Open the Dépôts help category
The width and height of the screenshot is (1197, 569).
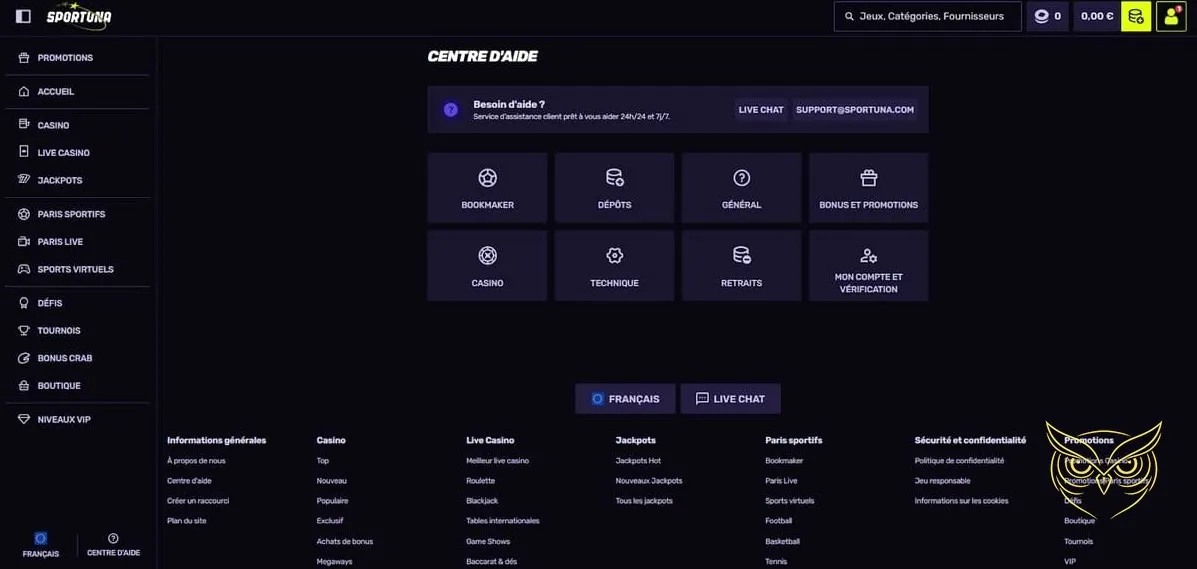tap(614, 188)
